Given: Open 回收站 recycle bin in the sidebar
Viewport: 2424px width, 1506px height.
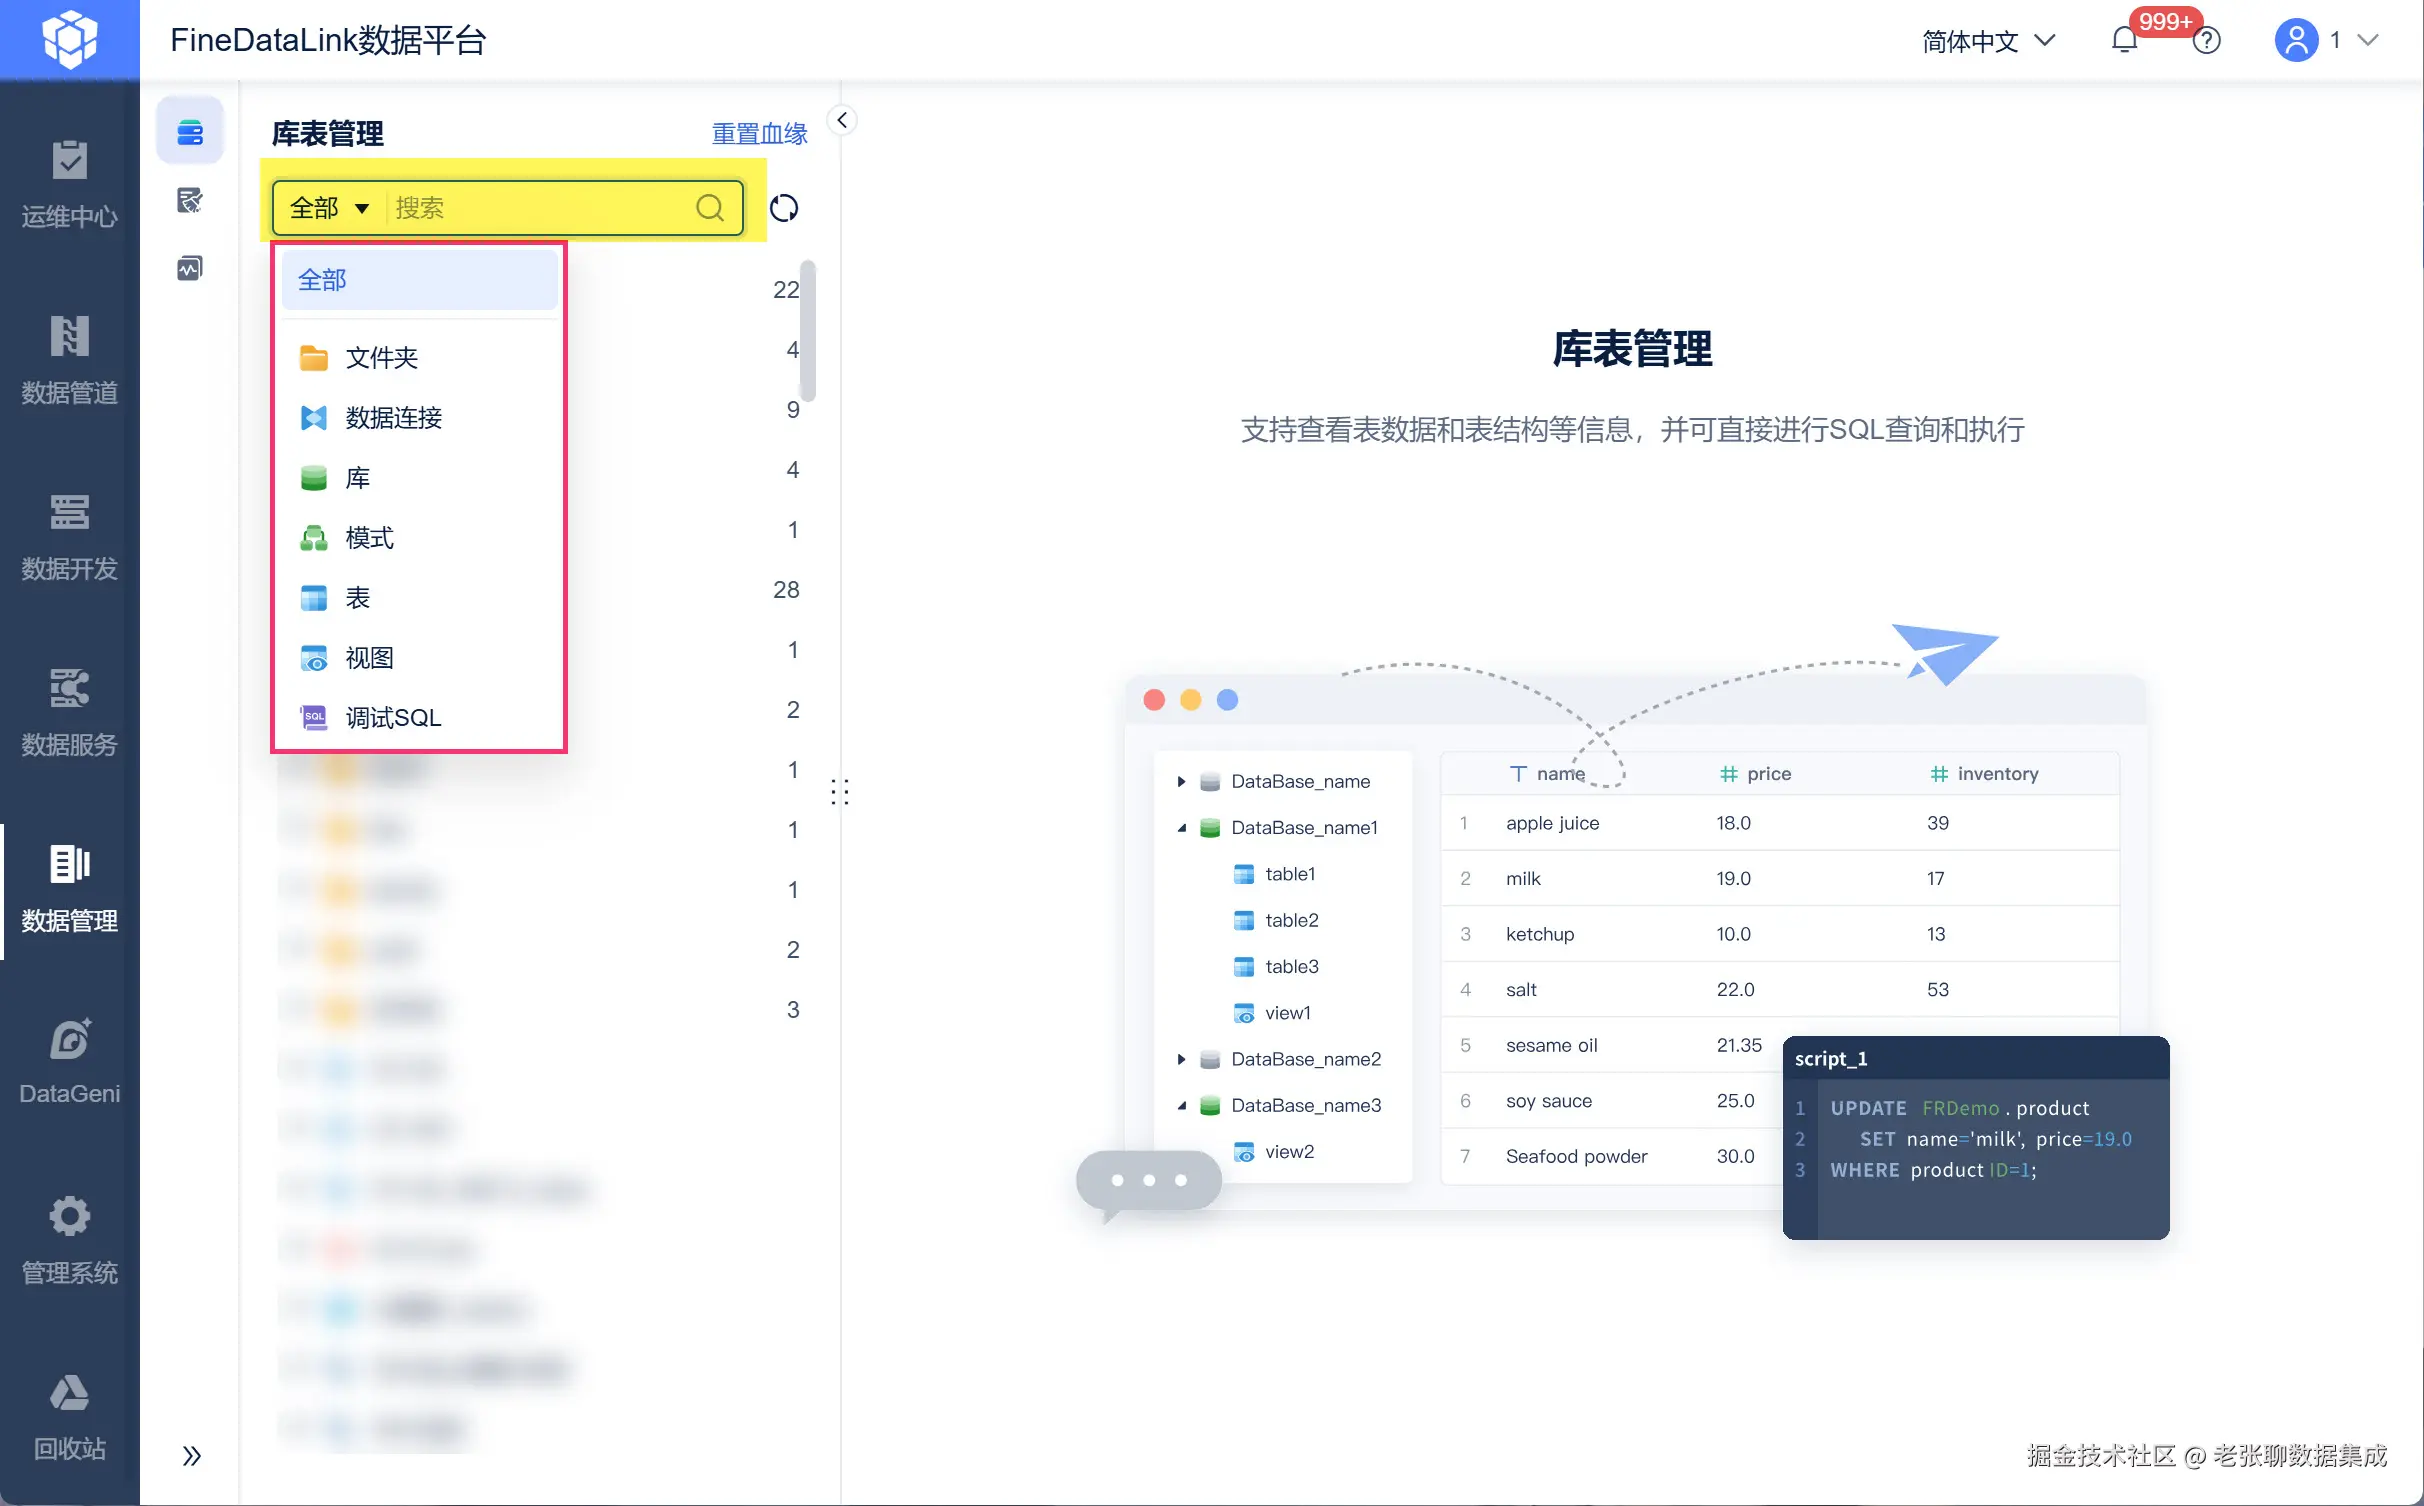Looking at the screenshot, I should click(69, 1416).
